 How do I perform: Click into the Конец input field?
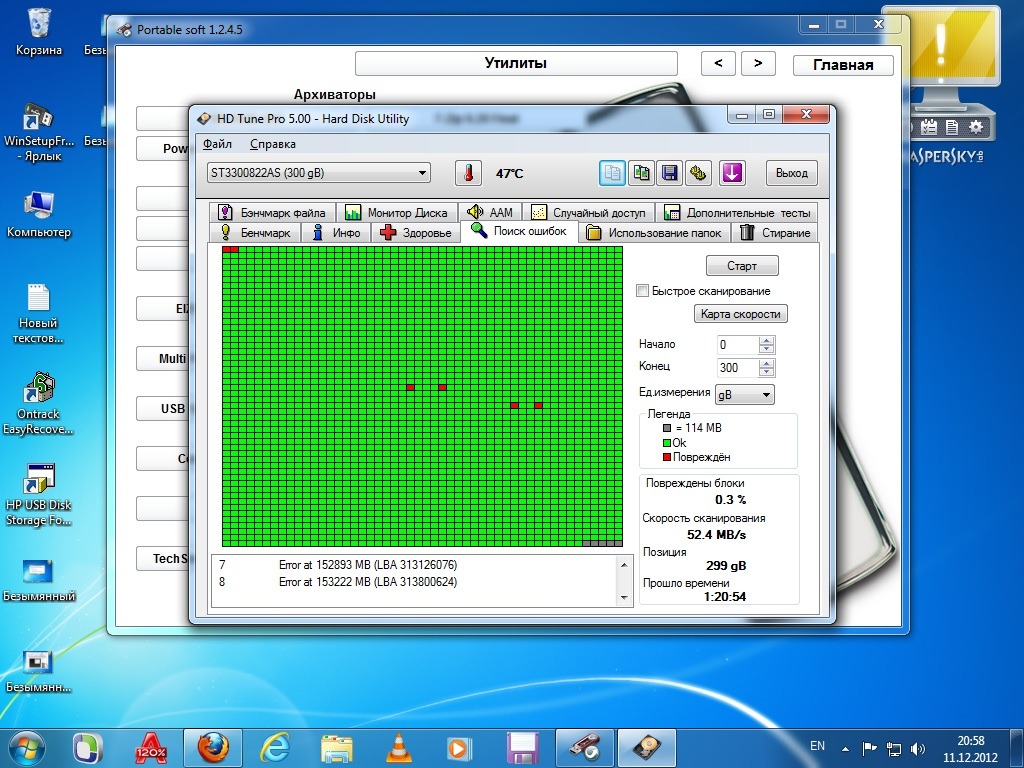point(738,368)
